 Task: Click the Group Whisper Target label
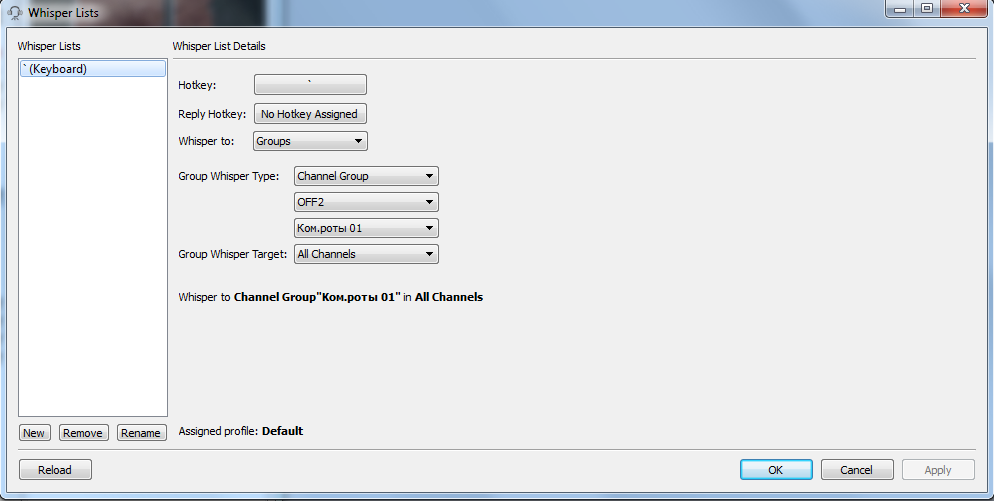coord(233,254)
